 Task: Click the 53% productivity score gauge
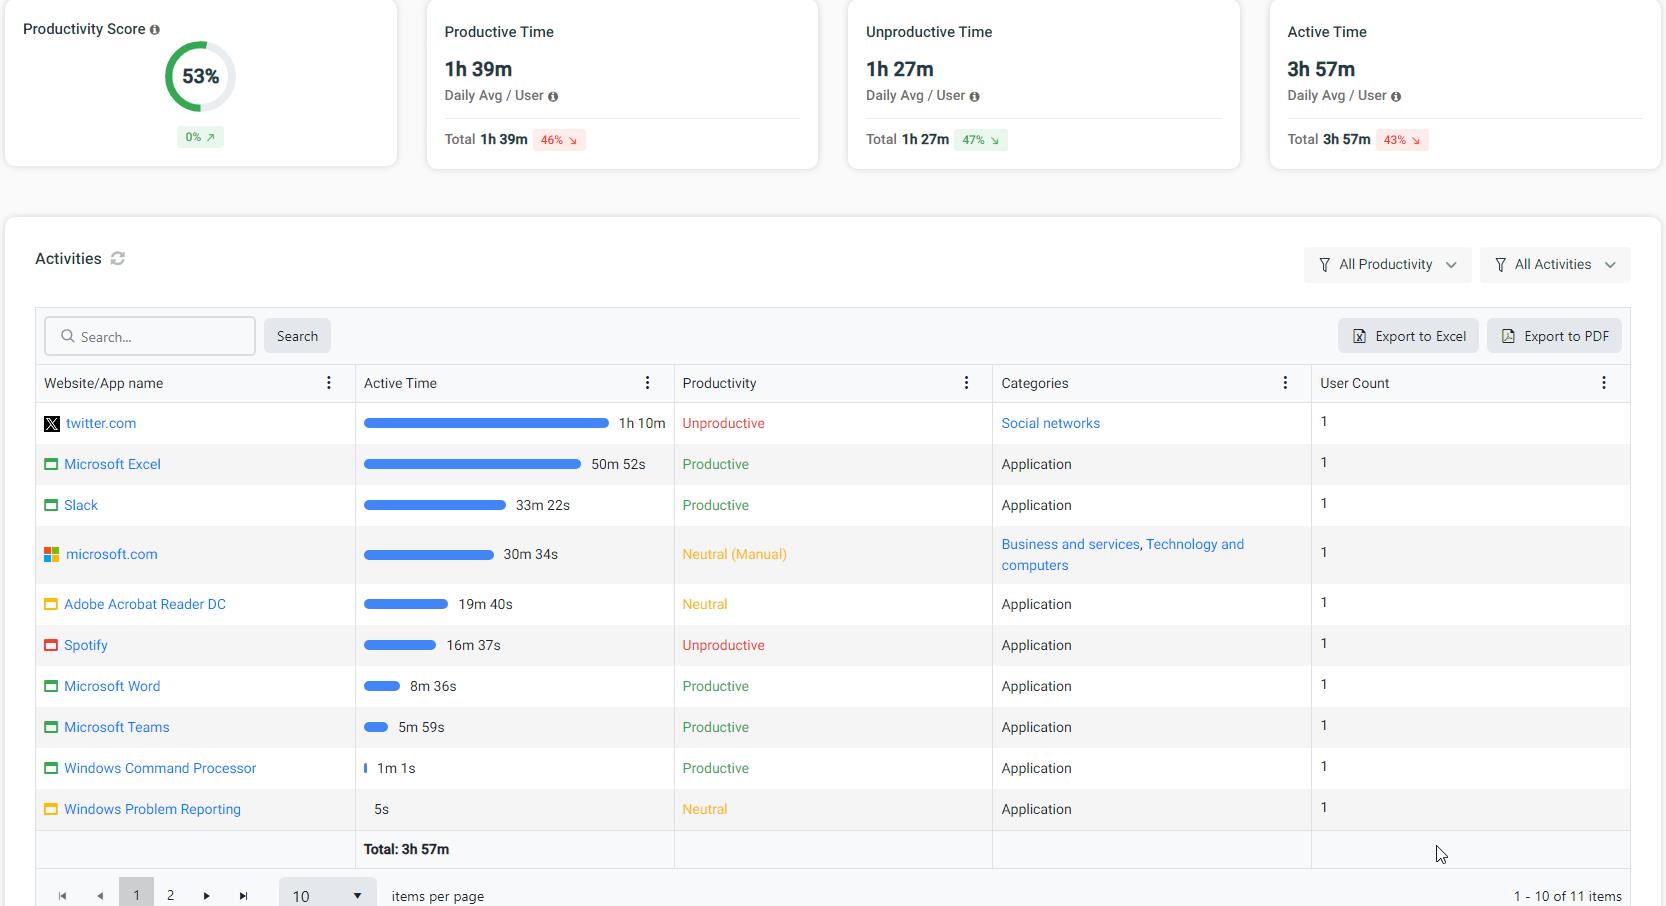(x=200, y=77)
